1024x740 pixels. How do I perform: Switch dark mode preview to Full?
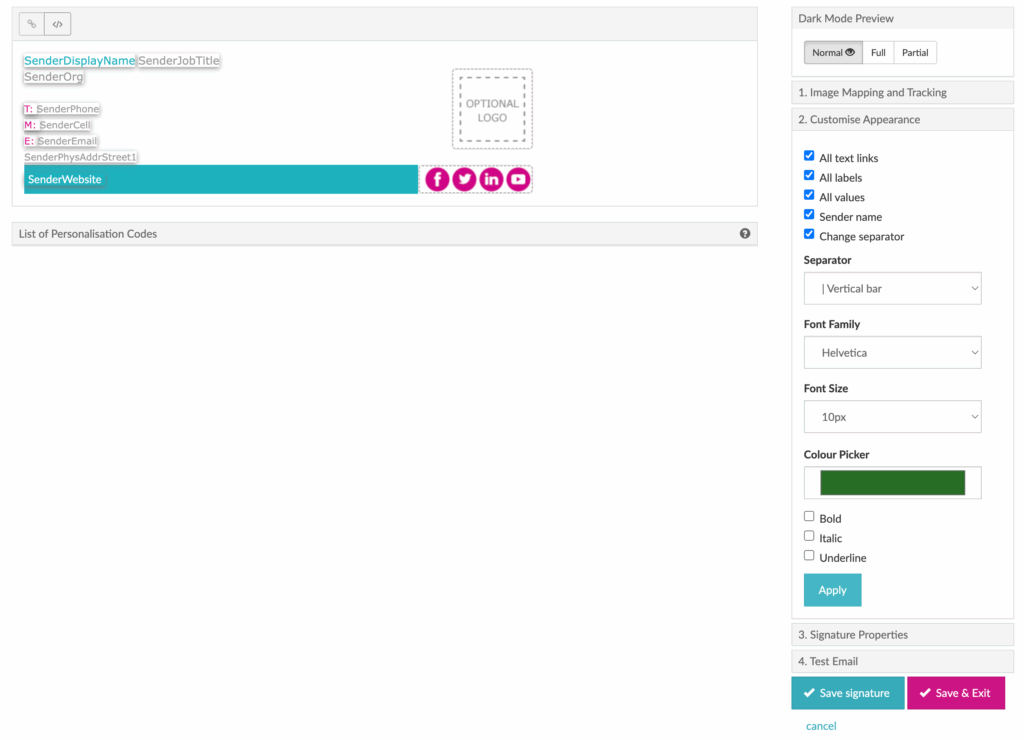[878, 53]
